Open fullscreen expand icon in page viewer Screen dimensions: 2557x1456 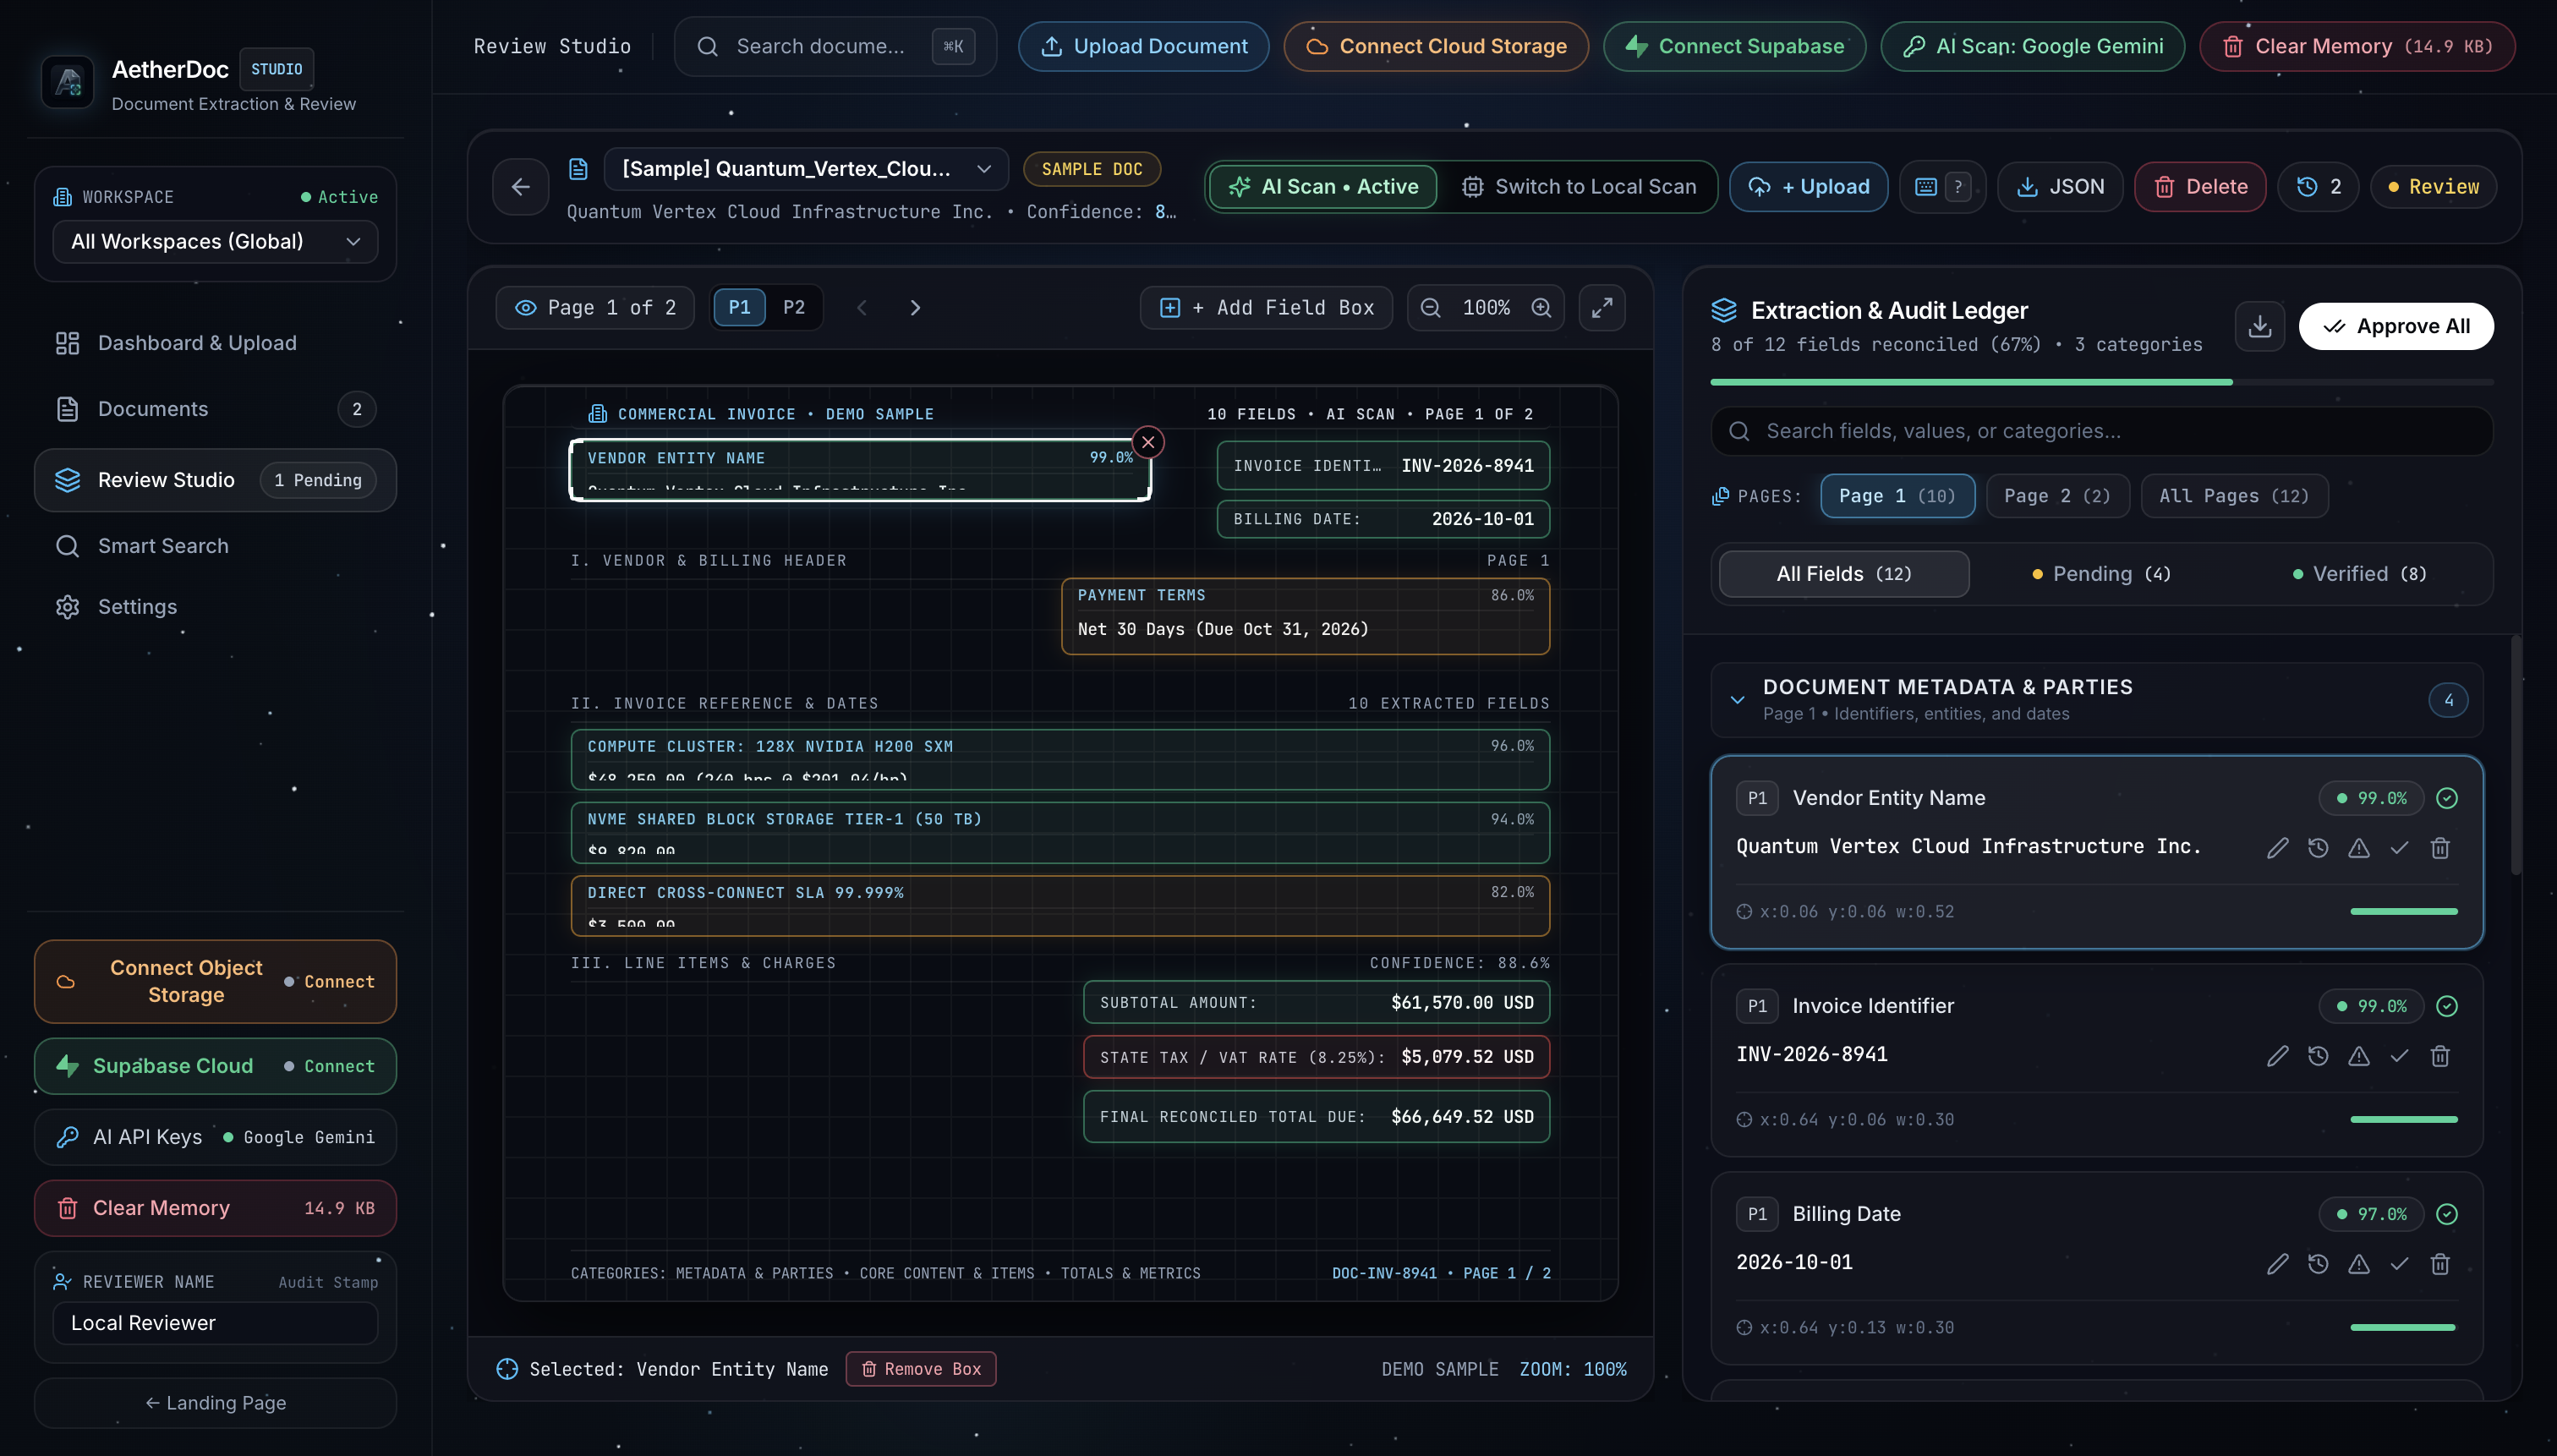1602,308
